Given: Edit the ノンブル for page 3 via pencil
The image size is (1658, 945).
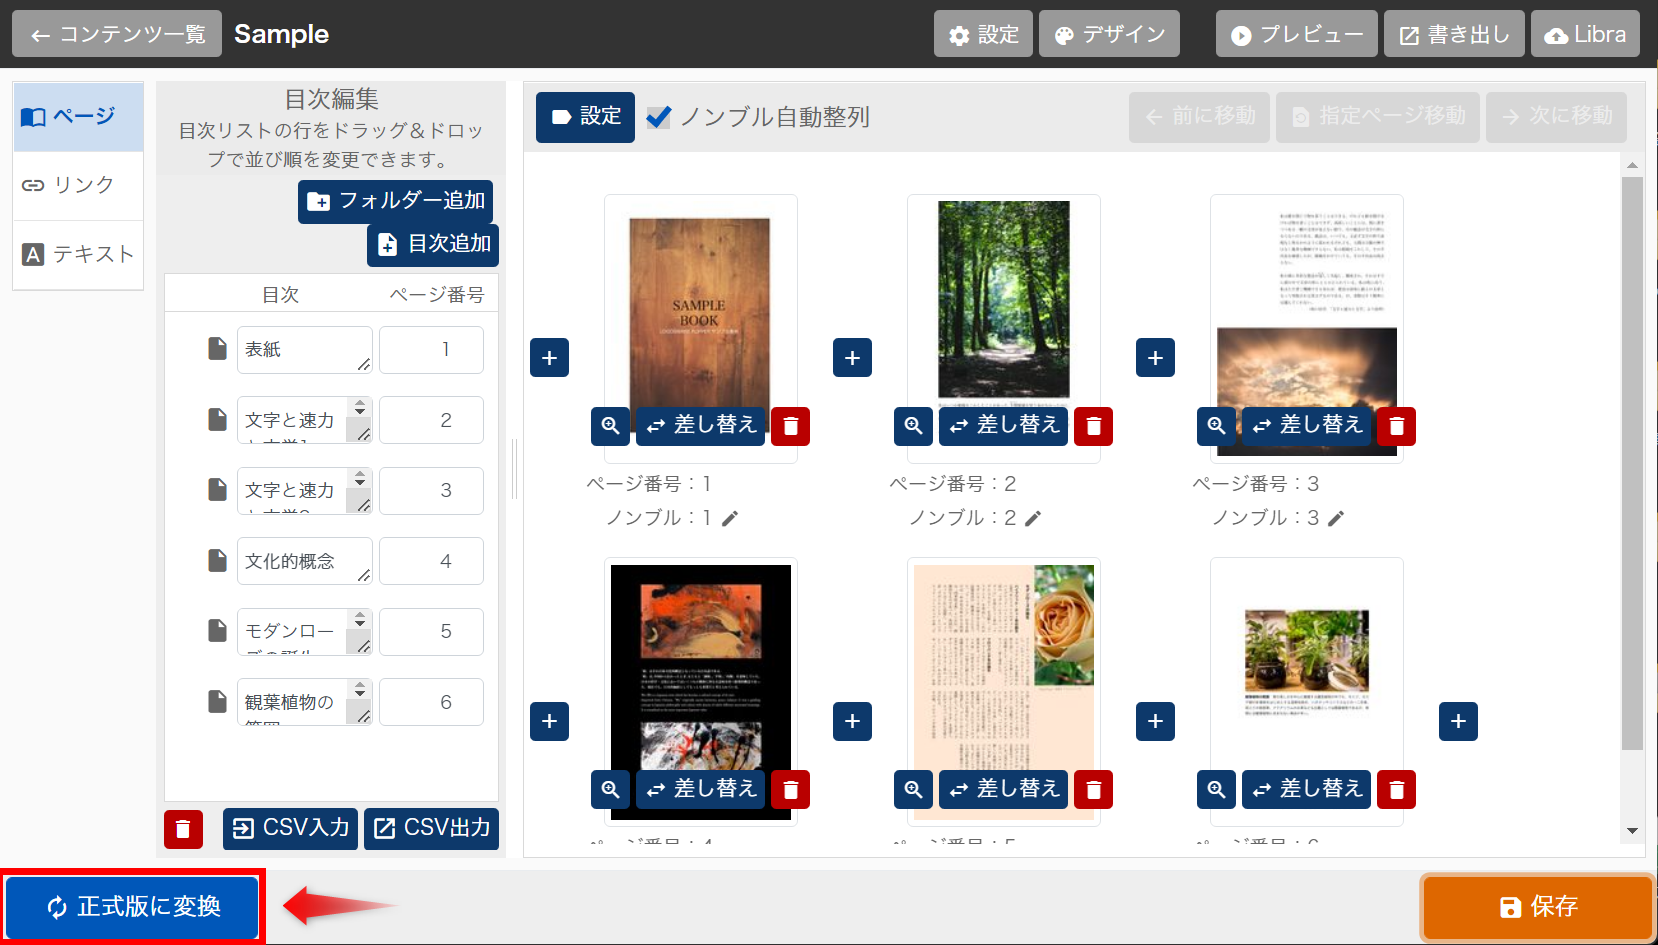Looking at the screenshot, I should pyautogui.click(x=1336, y=518).
